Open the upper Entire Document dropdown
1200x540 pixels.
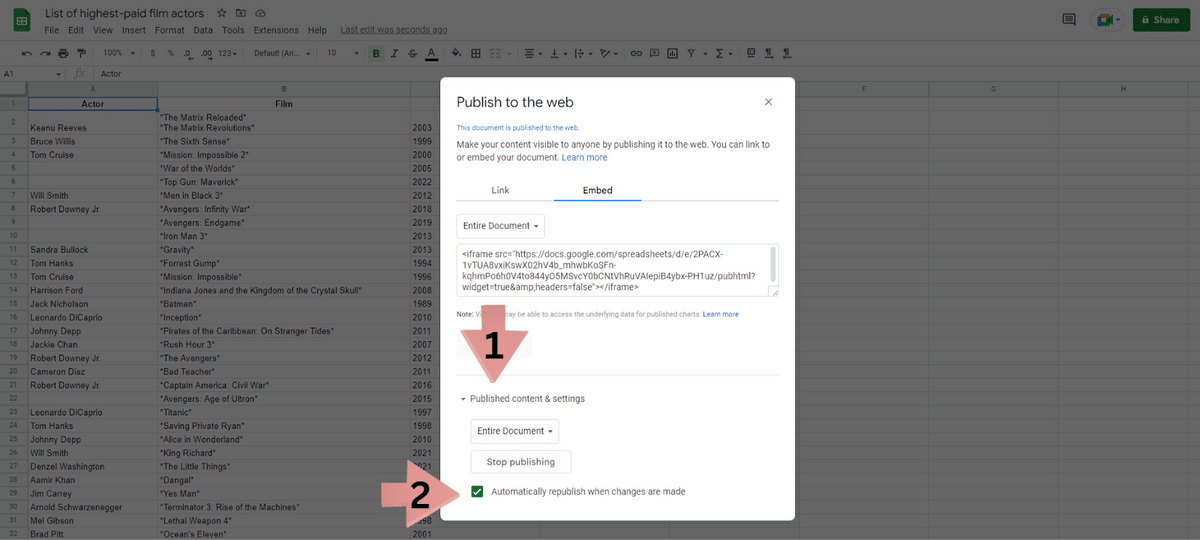click(x=501, y=226)
